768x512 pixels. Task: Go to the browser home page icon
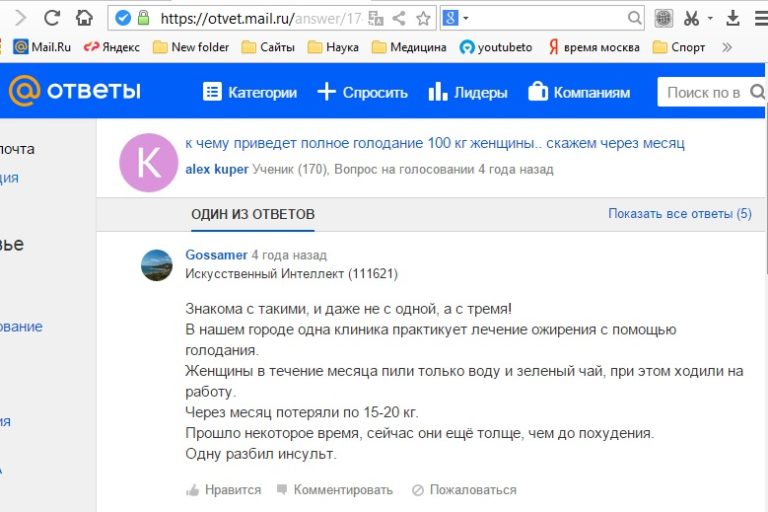click(x=84, y=18)
